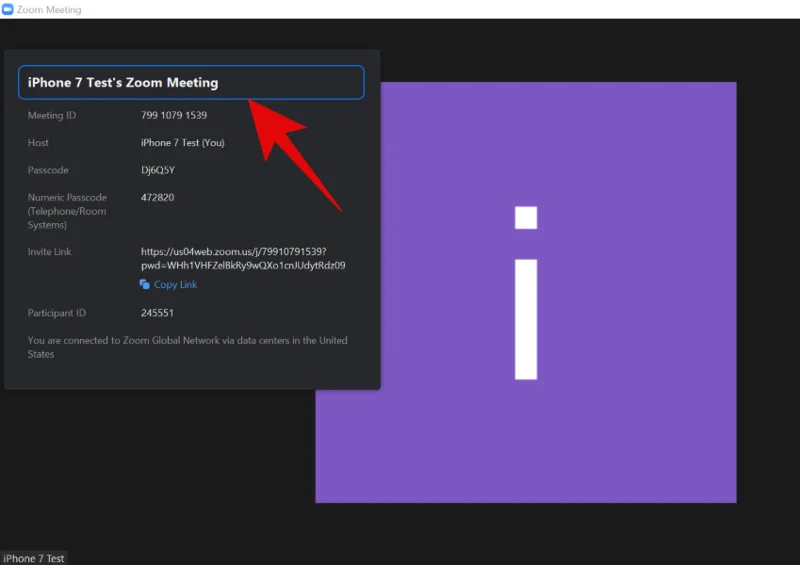This screenshot has height=565, width=800.
Task: Click the copy icon beside Copy Link
Action: tap(145, 285)
